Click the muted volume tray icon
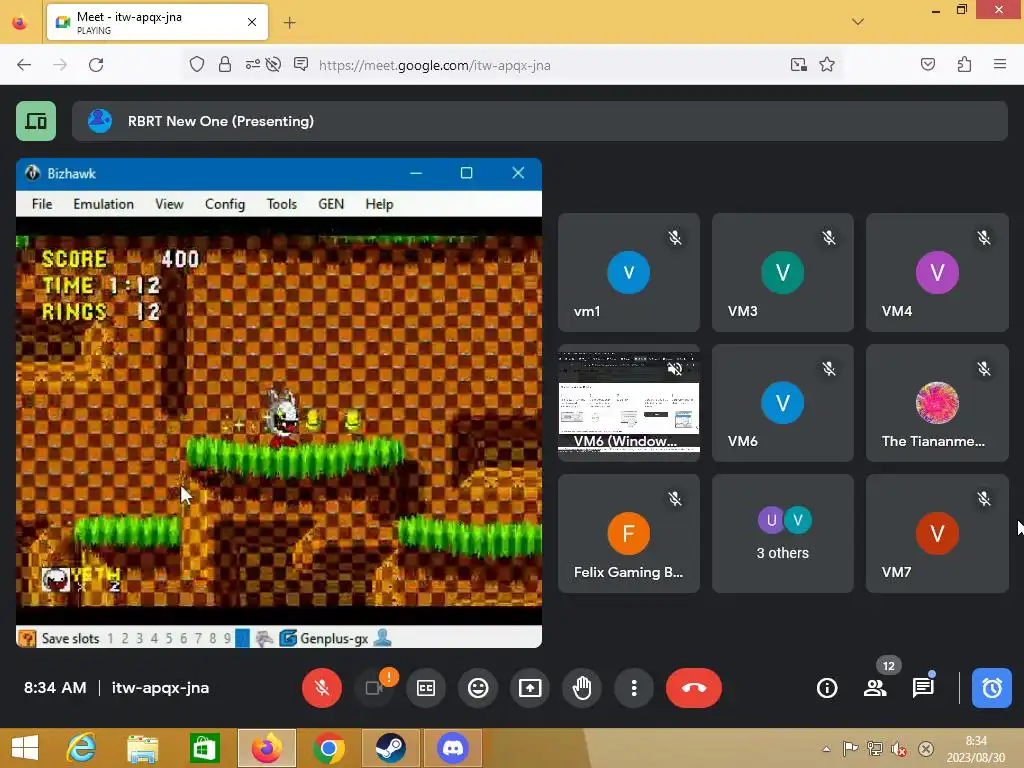The image size is (1024, 768). point(899,749)
